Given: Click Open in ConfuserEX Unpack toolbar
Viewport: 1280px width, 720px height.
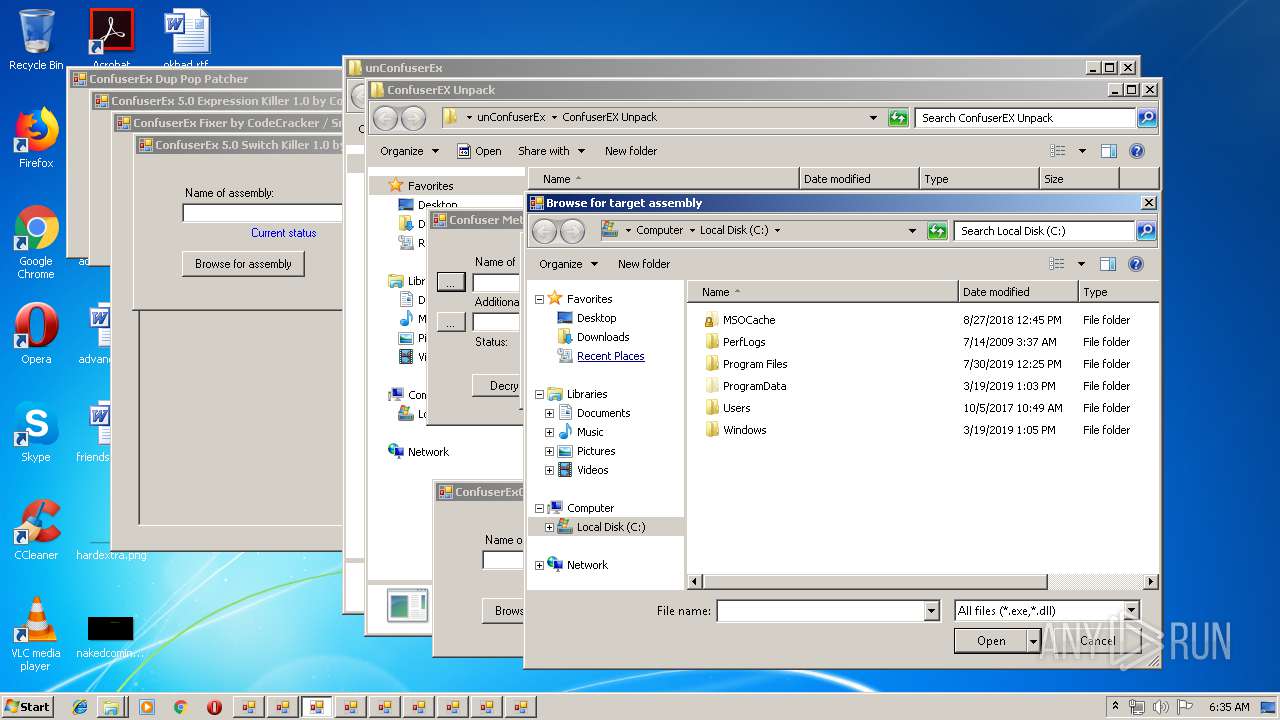Looking at the screenshot, I should 479,151.
